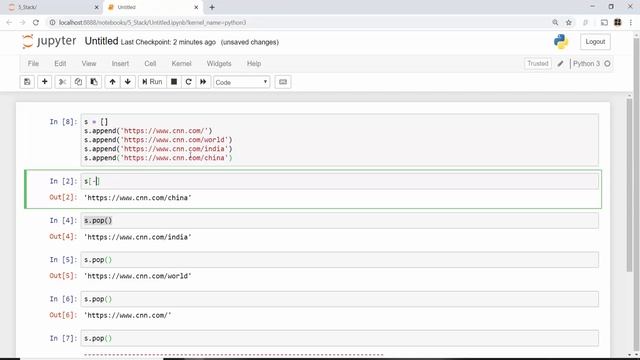
Task: Select the In [6] s.pop() cell
Action: (x=340, y=299)
